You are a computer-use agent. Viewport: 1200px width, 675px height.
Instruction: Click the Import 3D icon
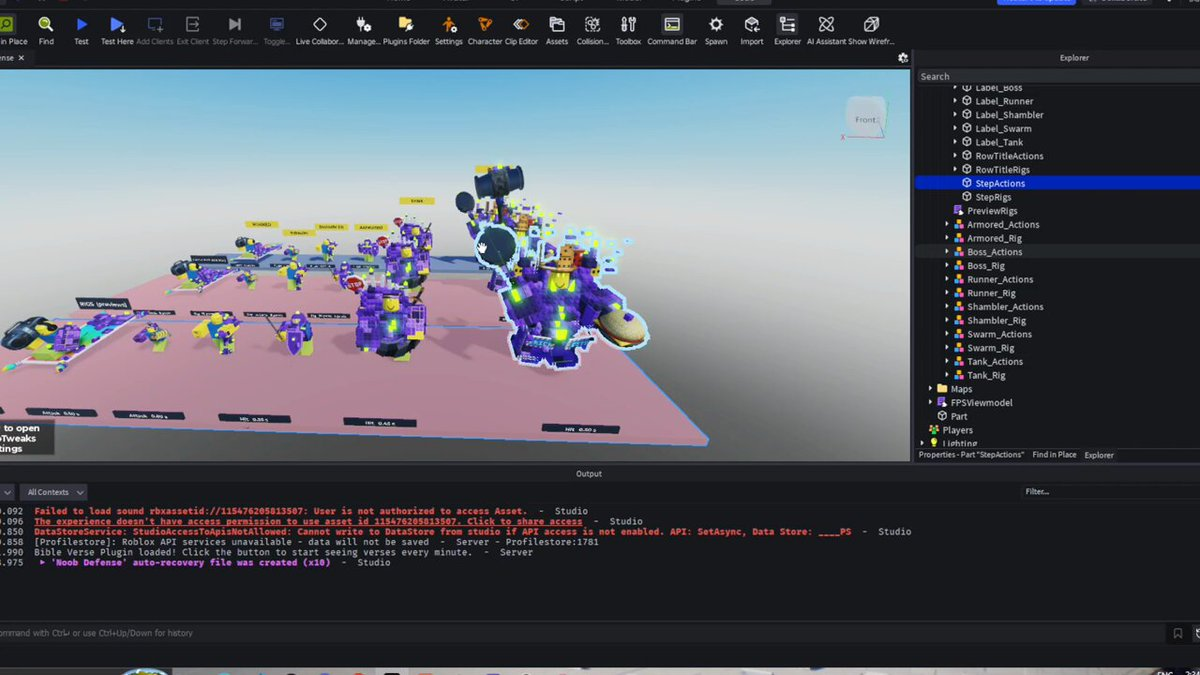(751, 24)
